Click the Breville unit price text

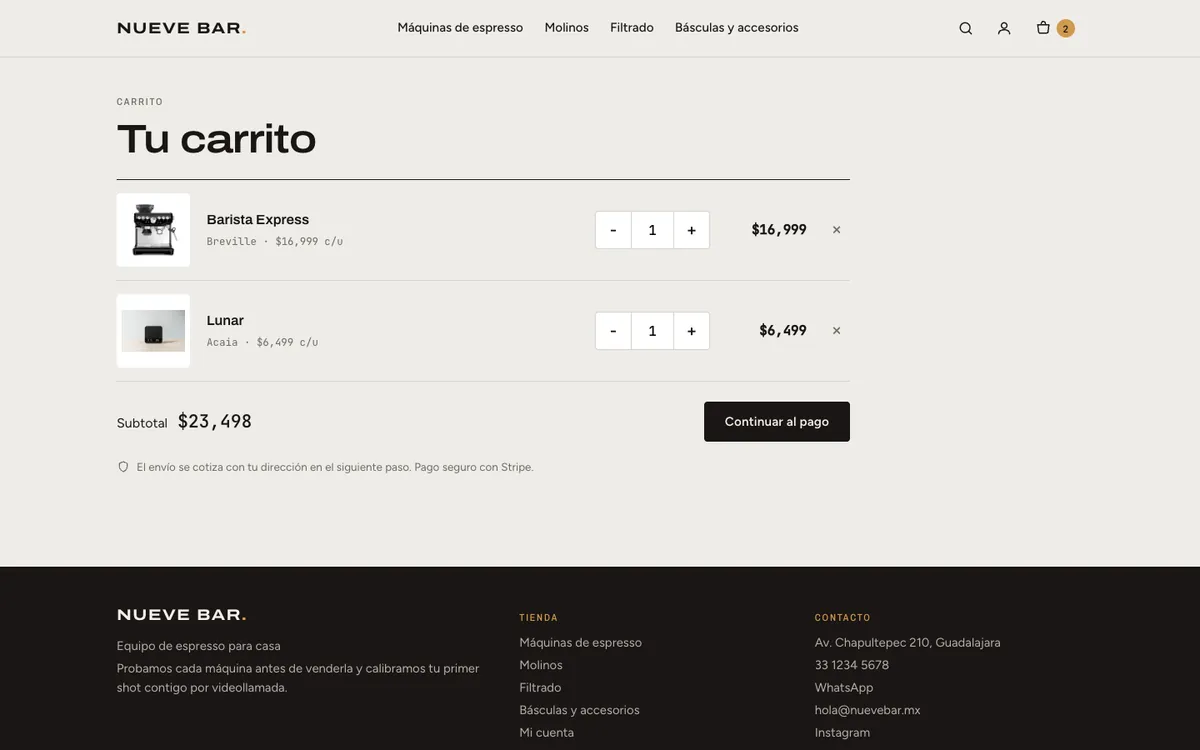[x=275, y=242]
